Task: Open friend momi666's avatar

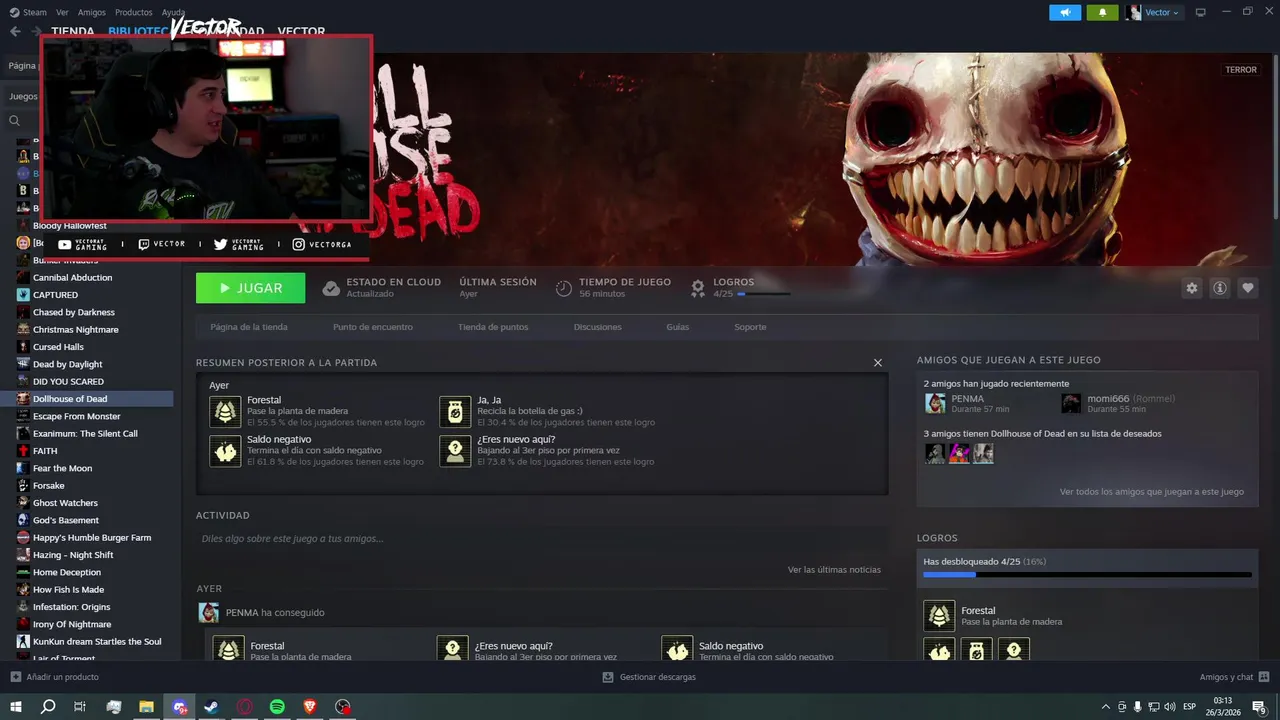Action: [x=1071, y=403]
